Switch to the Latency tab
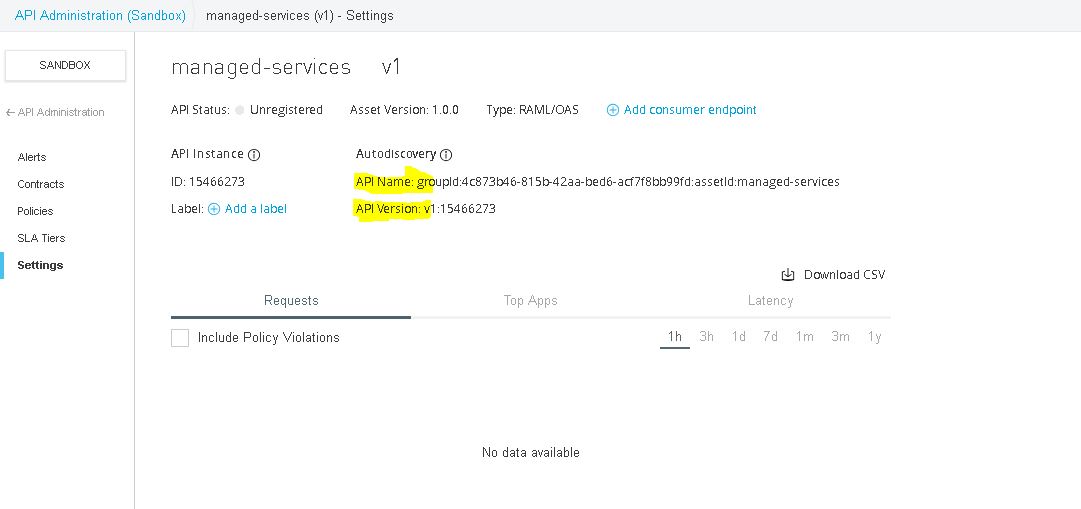Viewport: 1081px width, 509px height. click(770, 300)
